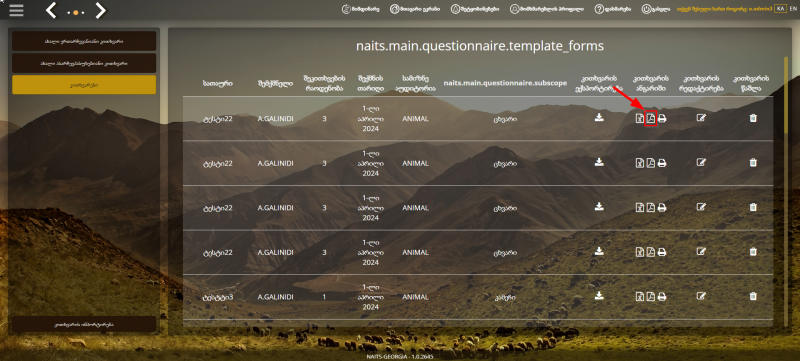Print the report of the second ტესტი22 row
800x361 pixels.
point(662,163)
